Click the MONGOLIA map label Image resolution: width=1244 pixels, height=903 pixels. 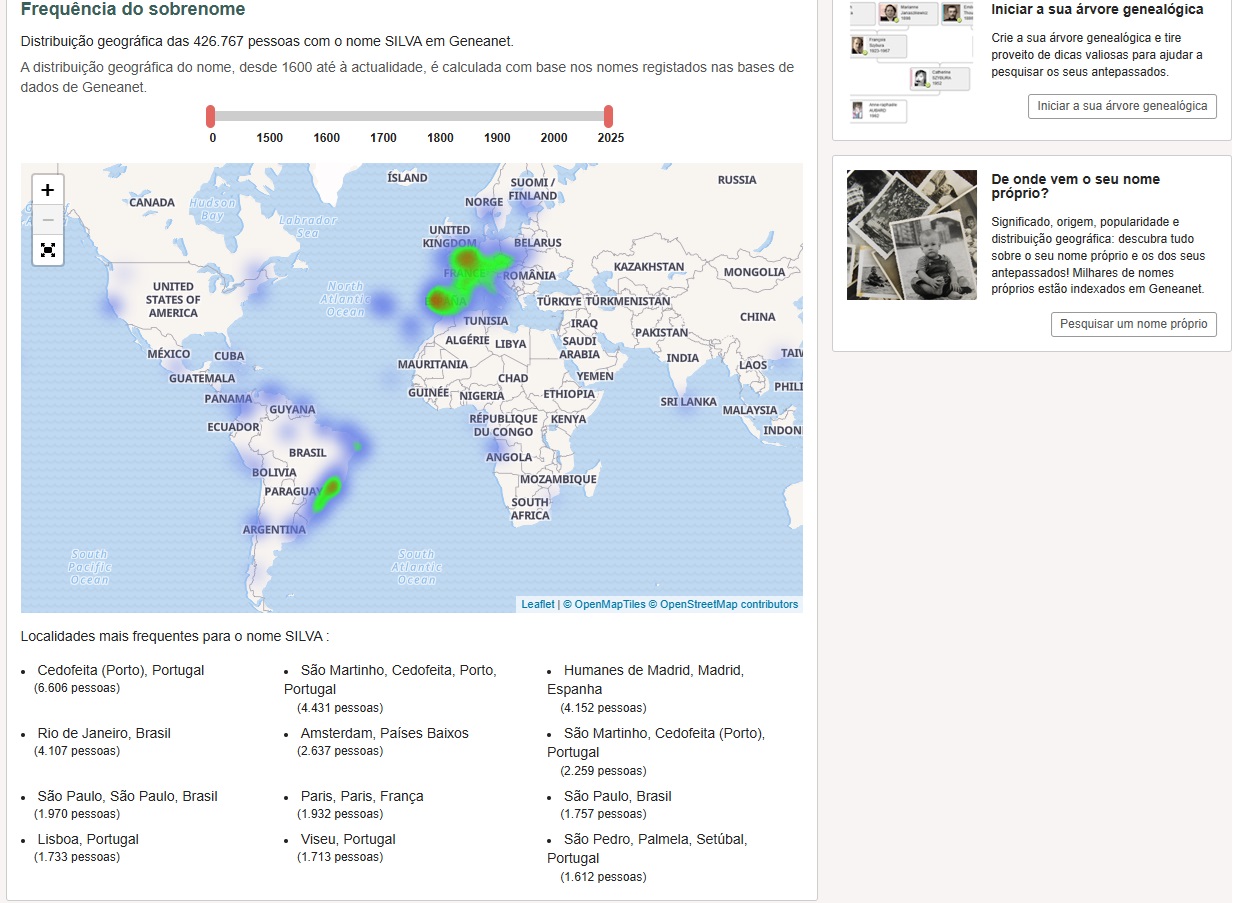[x=755, y=272]
